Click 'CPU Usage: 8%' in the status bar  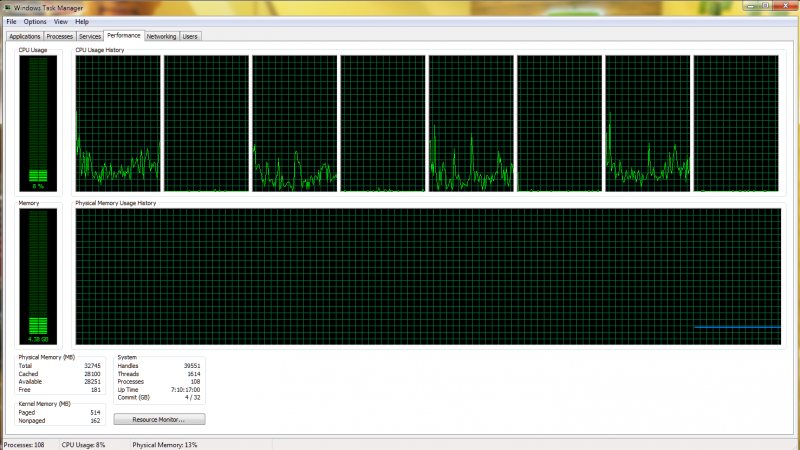click(83, 445)
